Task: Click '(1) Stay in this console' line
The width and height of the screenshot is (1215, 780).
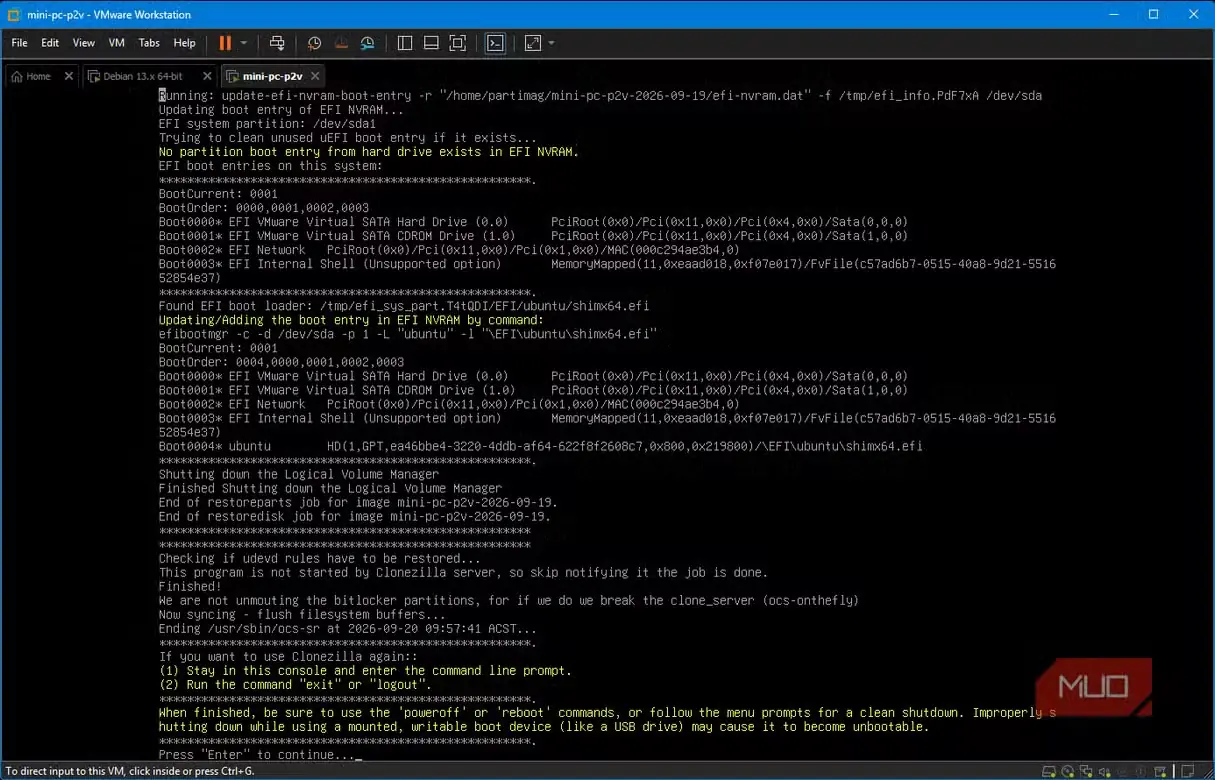Action: point(365,670)
